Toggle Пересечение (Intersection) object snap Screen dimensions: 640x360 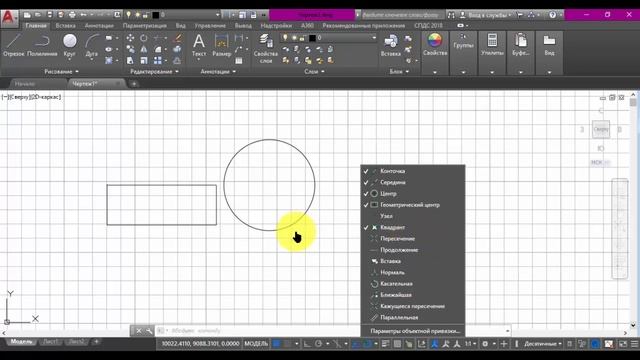point(413,238)
